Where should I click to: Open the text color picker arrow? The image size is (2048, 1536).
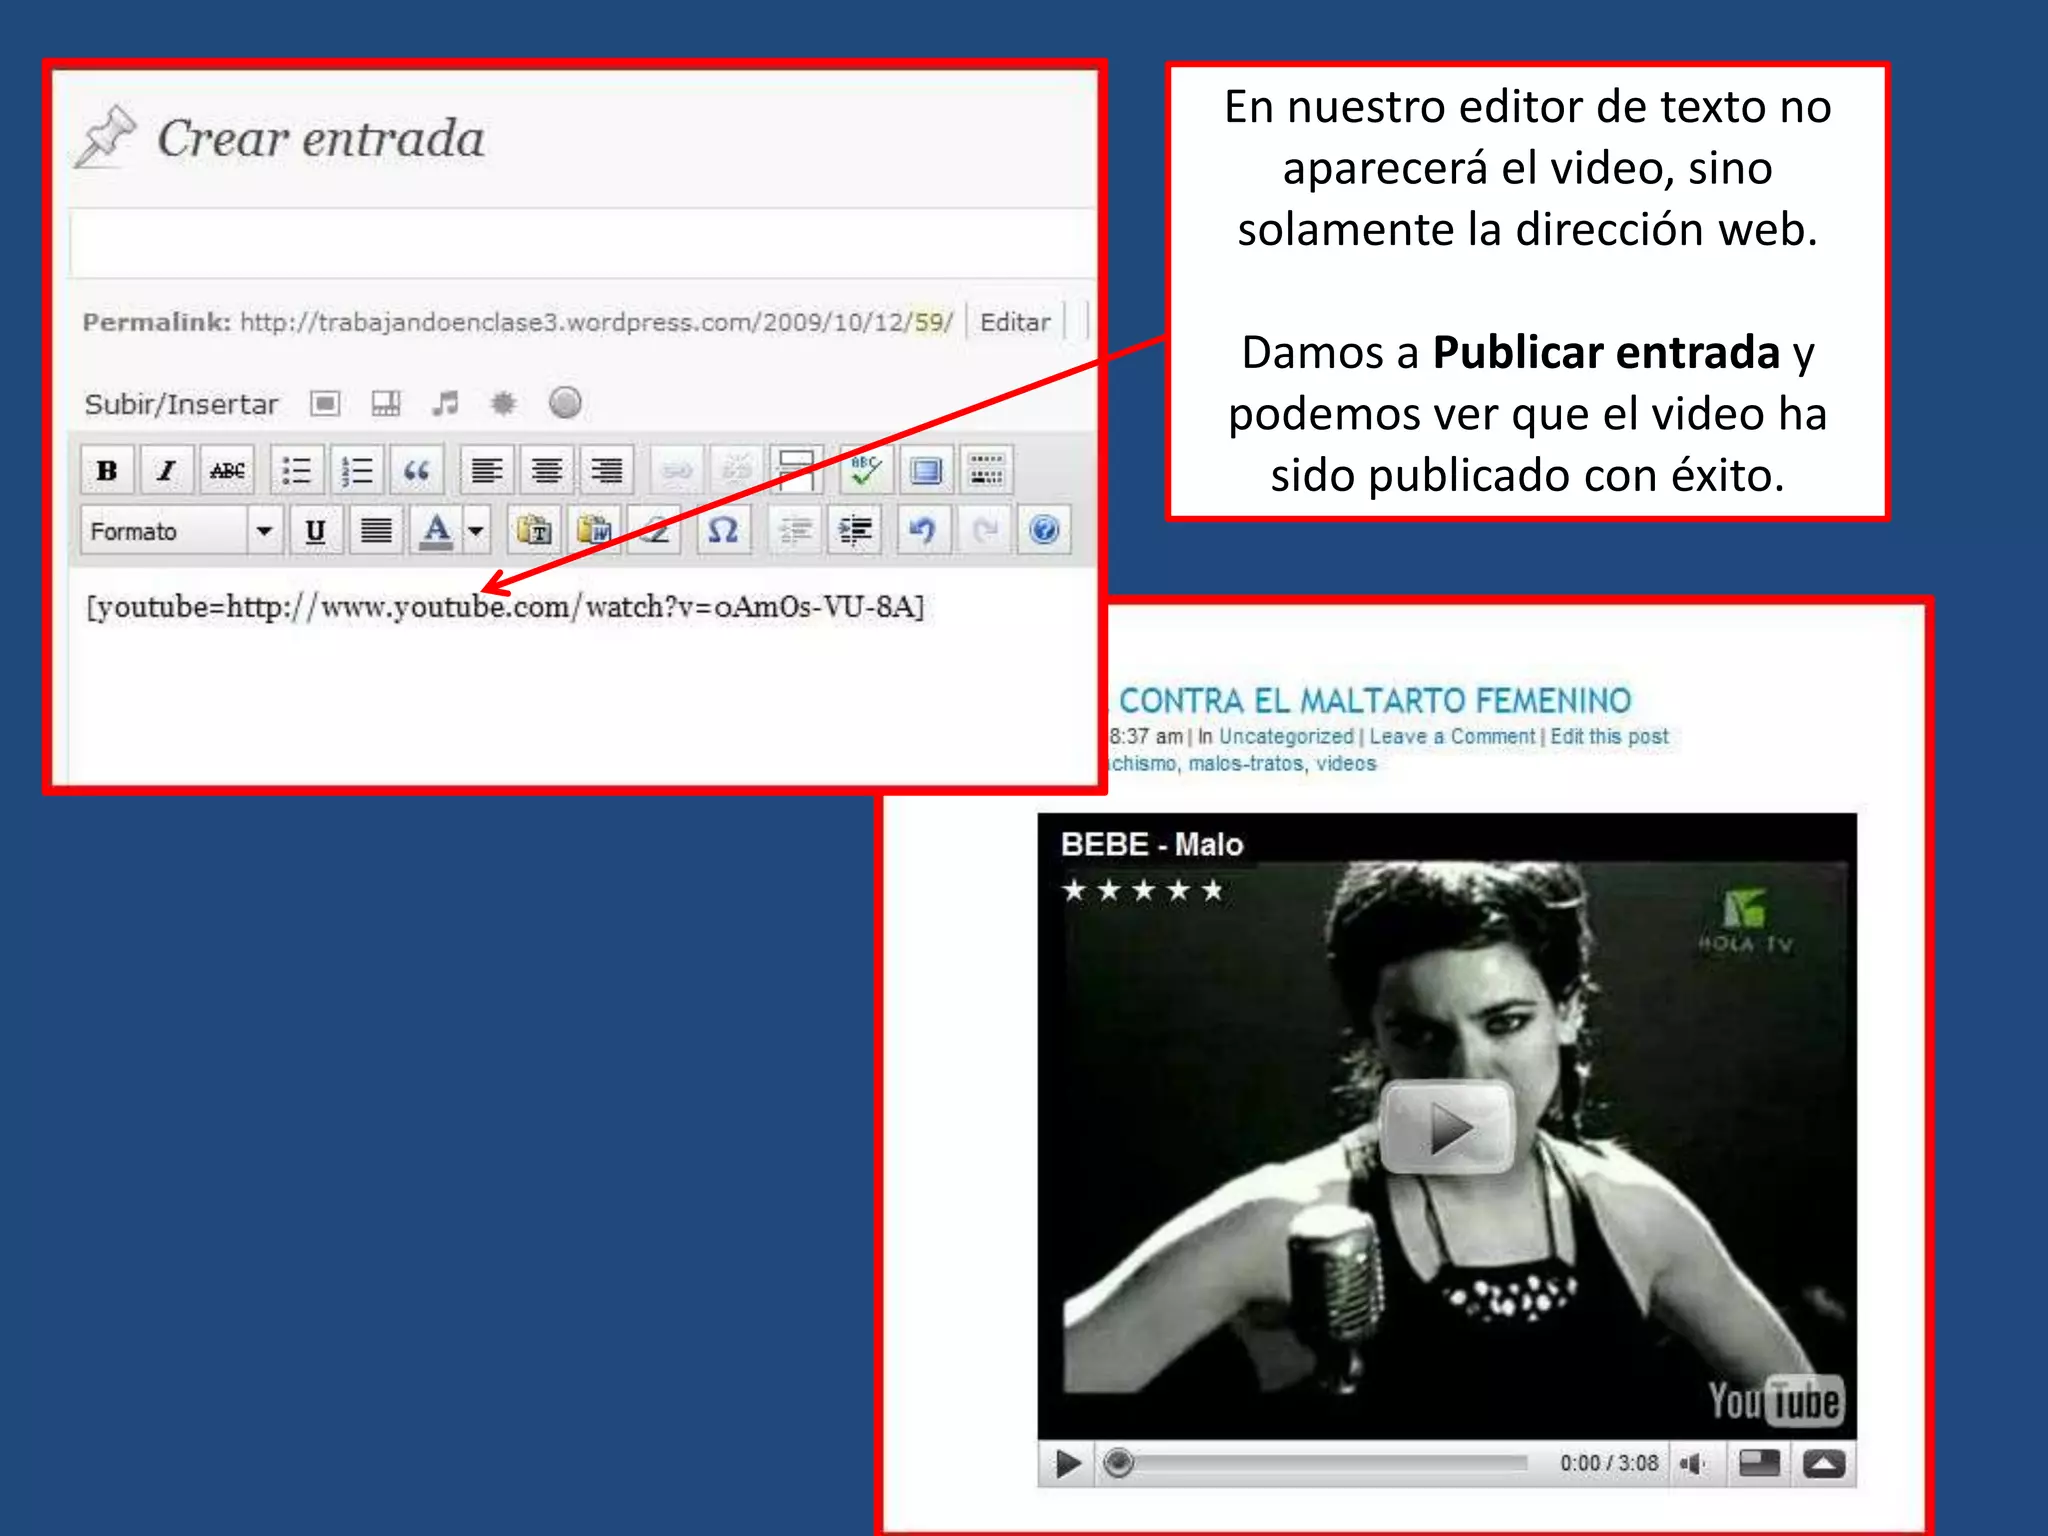coord(477,530)
